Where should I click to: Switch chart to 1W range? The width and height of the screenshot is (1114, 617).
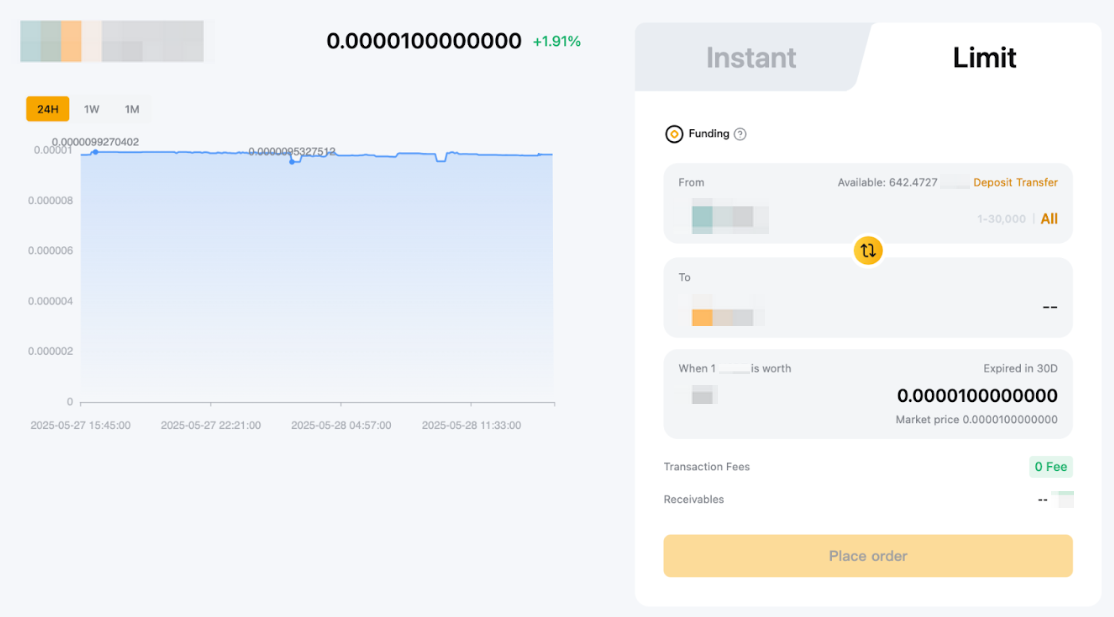tap(92, 109)
